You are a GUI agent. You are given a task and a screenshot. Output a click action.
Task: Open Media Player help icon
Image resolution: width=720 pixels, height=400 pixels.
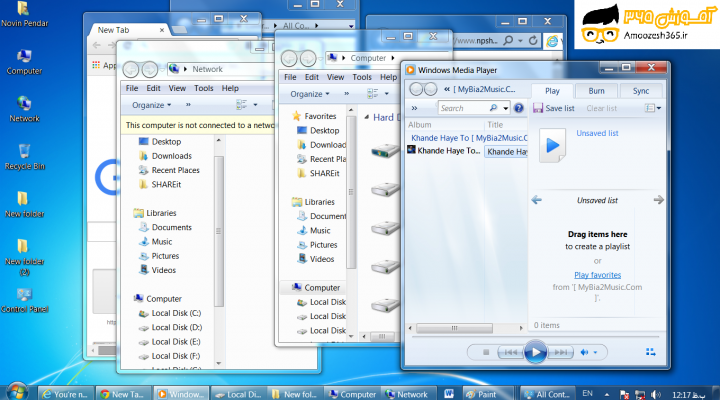click(x=518, y=108)
